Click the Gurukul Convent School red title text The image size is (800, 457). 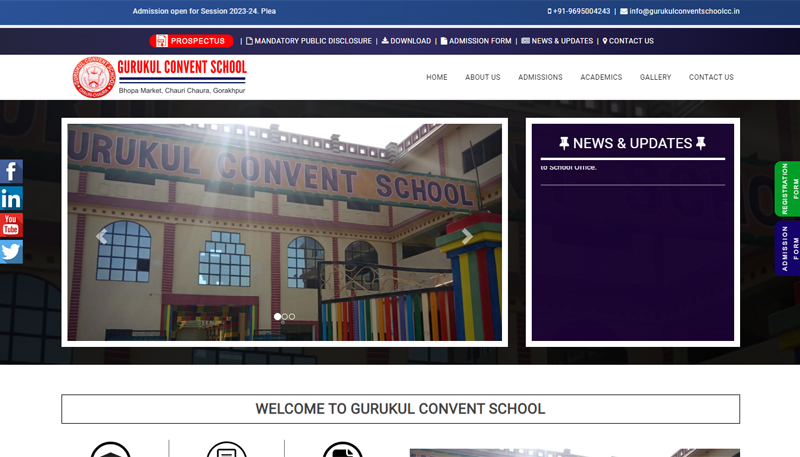tap(182, 67)
